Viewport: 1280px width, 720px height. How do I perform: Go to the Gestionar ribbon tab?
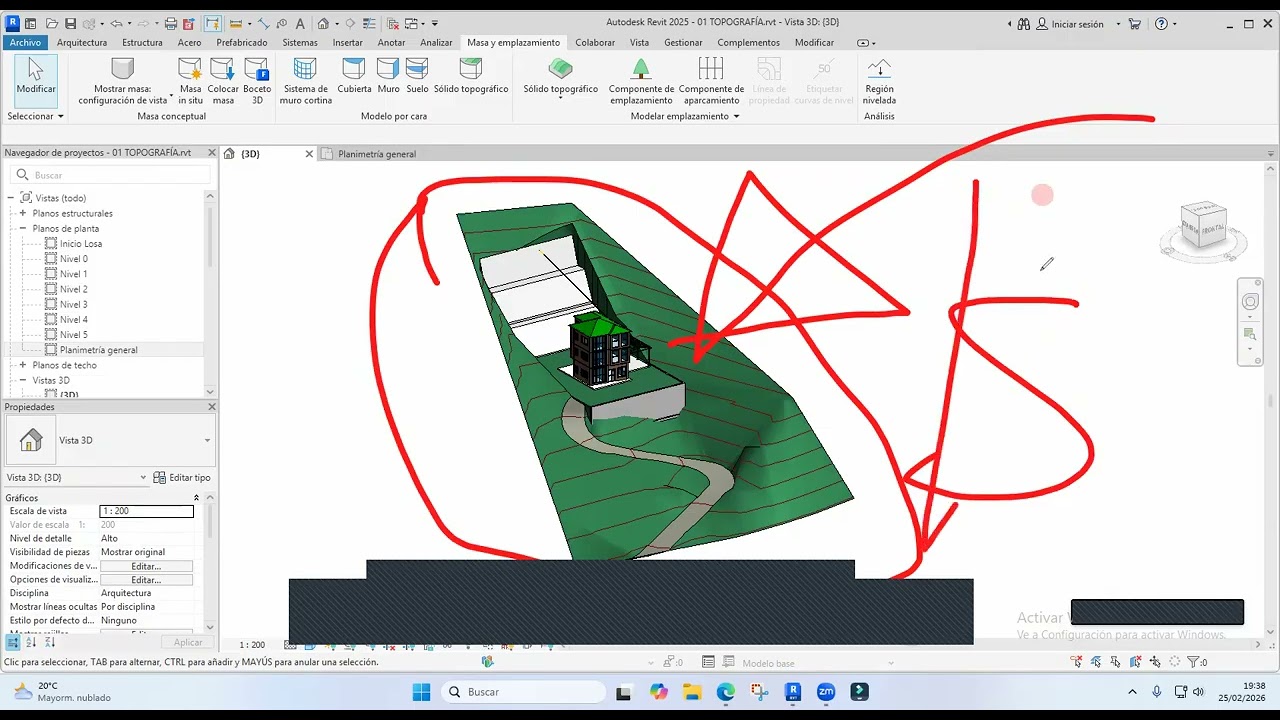pyautogui.click(x=683, y=42)
